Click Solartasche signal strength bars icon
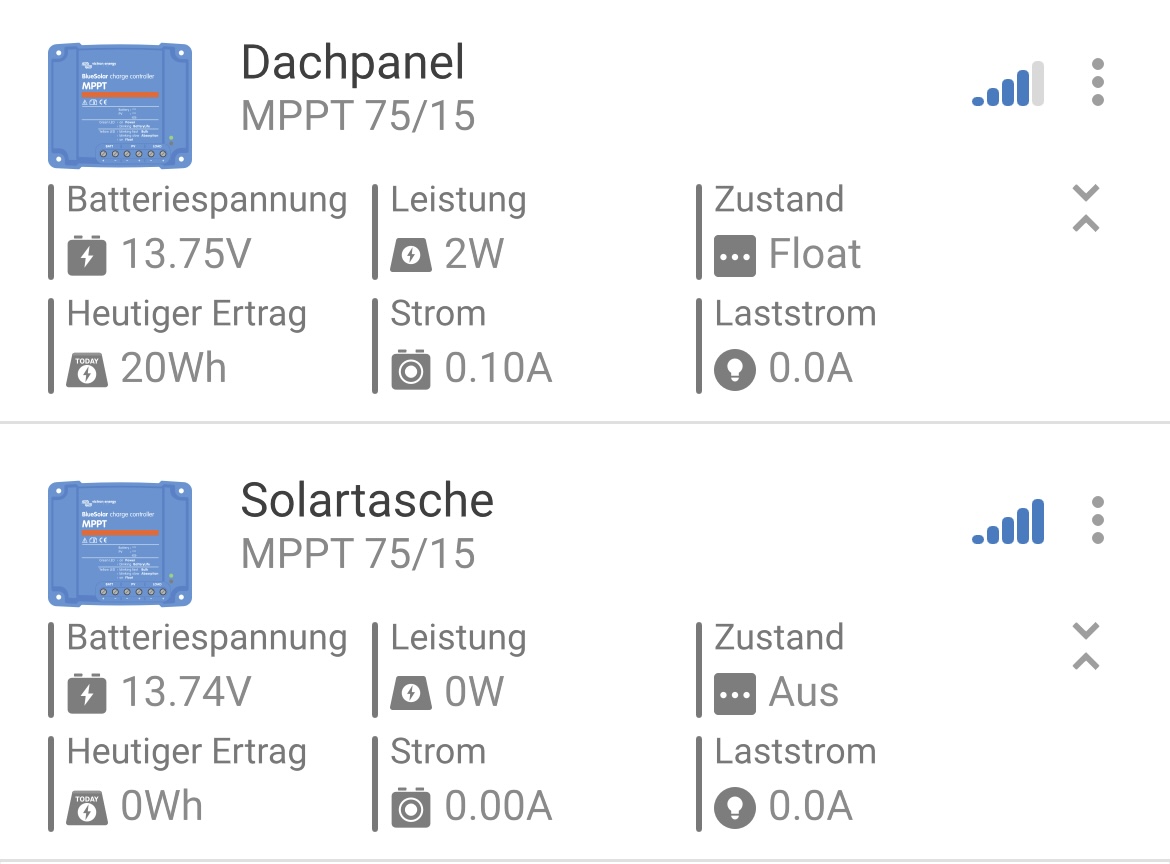This screenshot has width=1170, height=864. [x=1008, y=523]
